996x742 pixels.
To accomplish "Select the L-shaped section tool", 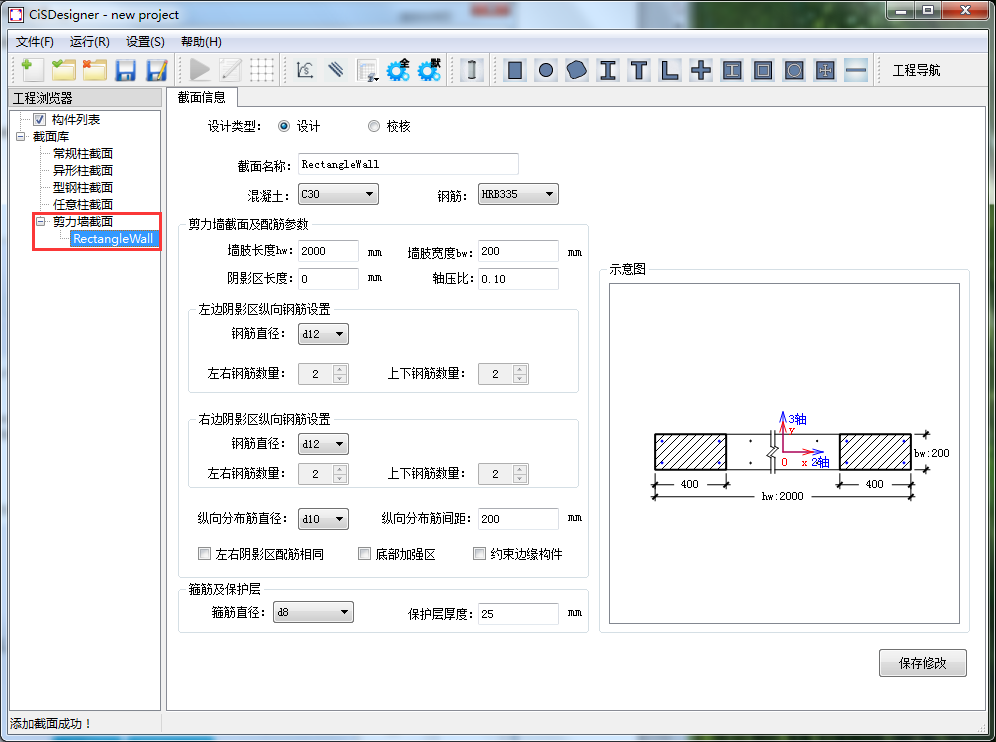I will [670, 70].
